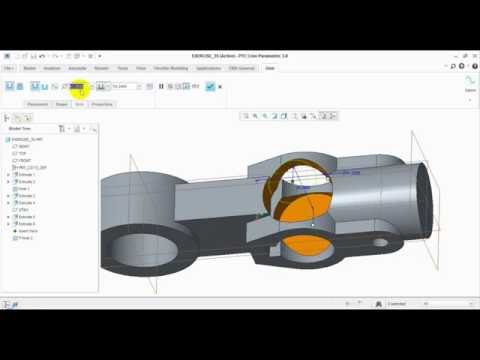
Task: Select the simple hole type icon
Action: coord(10,86)
